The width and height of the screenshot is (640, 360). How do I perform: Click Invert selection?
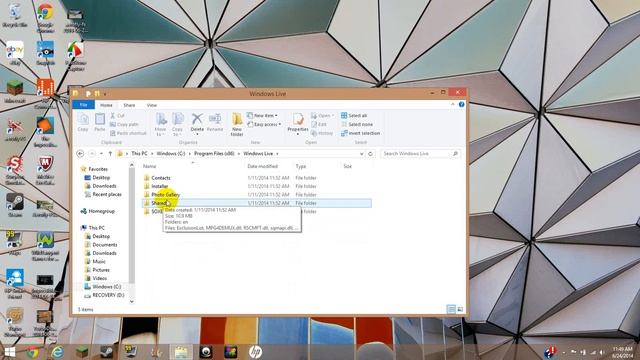click(360, 133)
